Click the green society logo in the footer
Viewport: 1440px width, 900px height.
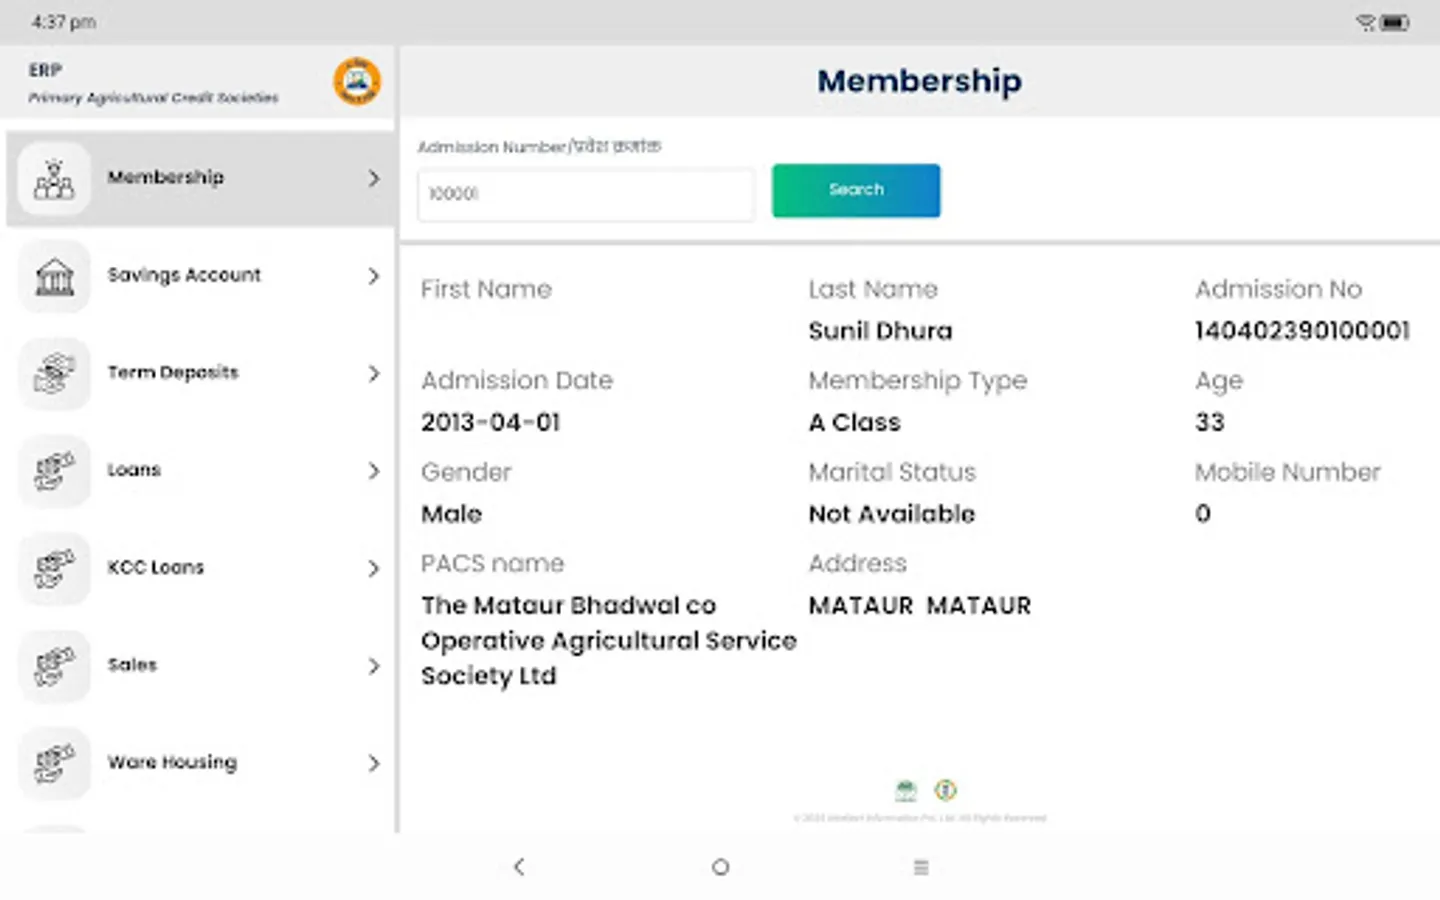[x=905, y=790]
